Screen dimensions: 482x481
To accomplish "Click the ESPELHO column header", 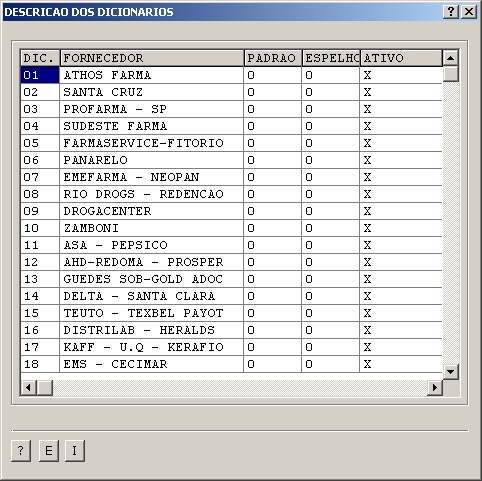I will [331, 58].
